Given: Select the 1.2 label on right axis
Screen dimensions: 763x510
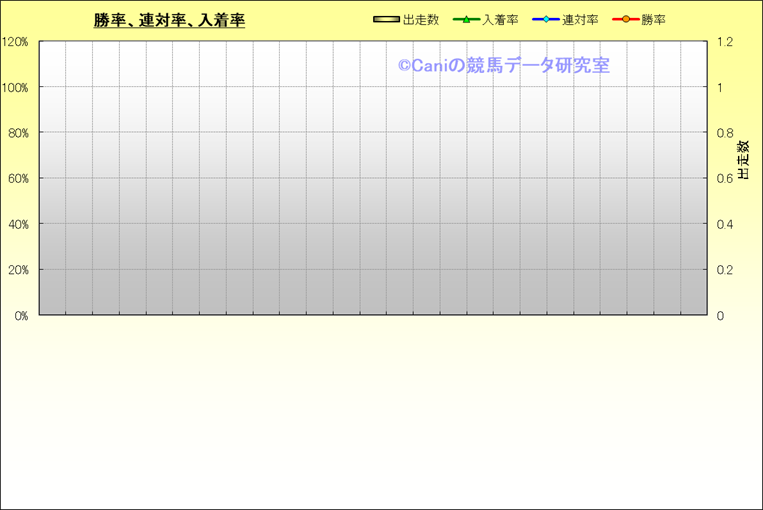Looking at the screenshot, I should point(725,42).
